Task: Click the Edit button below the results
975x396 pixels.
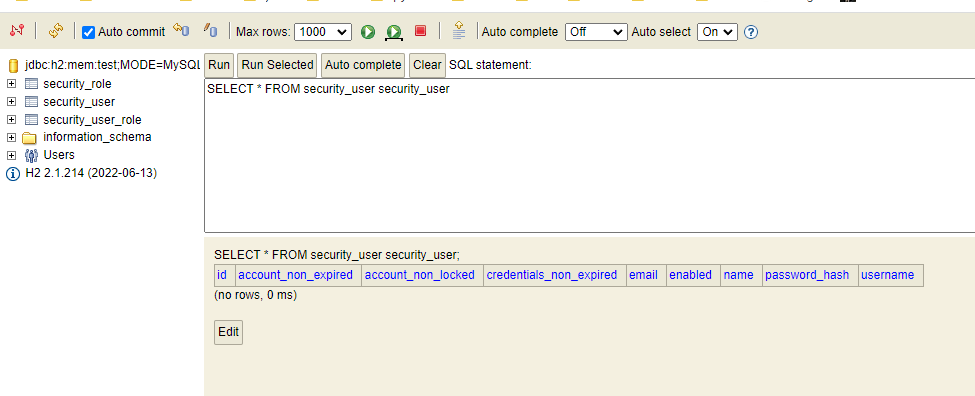Action: [x=228, y=332]
